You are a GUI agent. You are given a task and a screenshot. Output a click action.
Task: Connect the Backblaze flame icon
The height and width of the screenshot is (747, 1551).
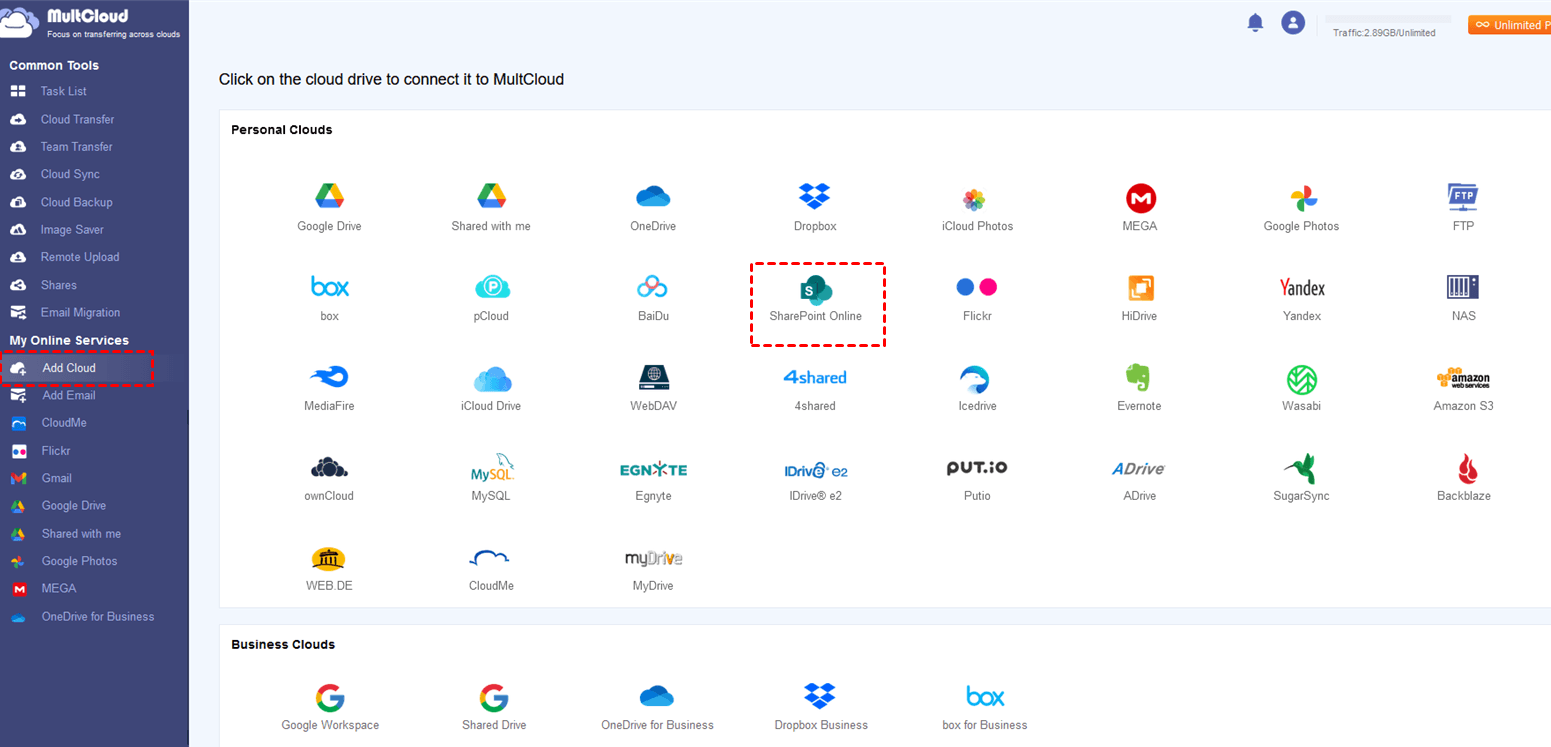tap(1468, 468)
